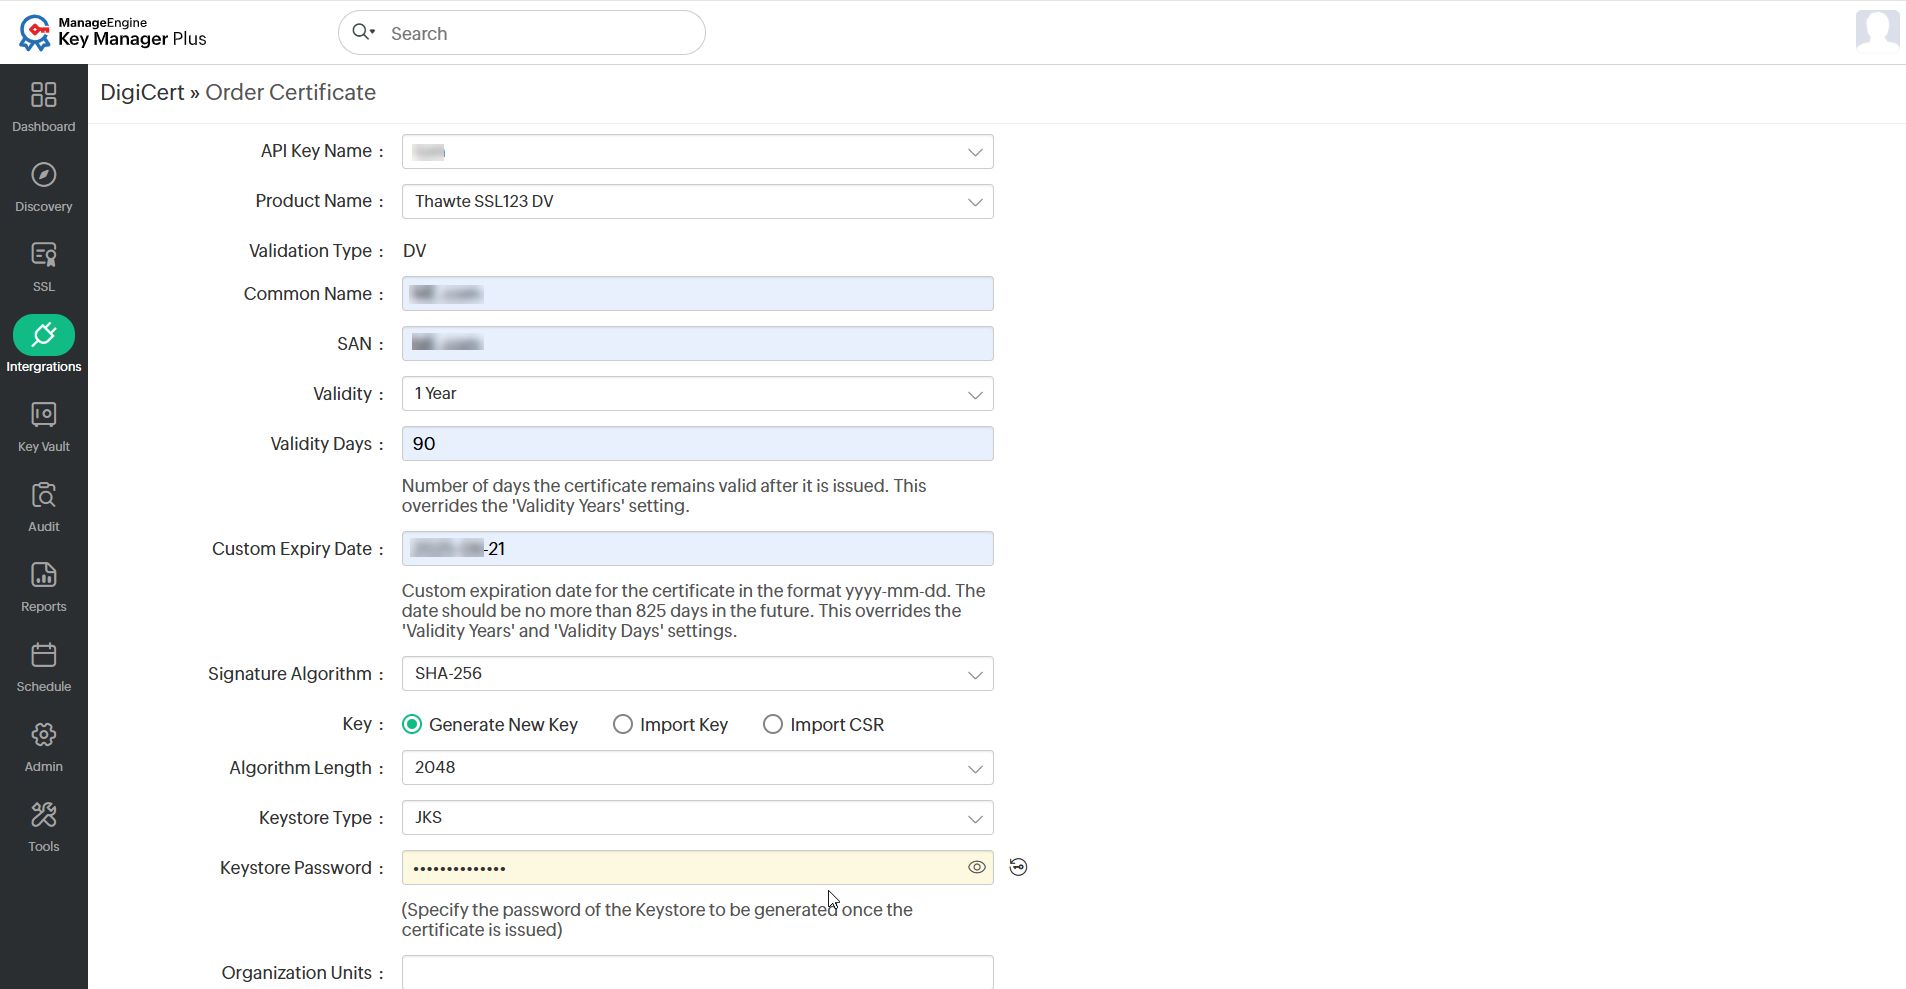This screenshot has height=989, width=1906.
Task: Click the Validity Days field
Action: pos(698,444)
